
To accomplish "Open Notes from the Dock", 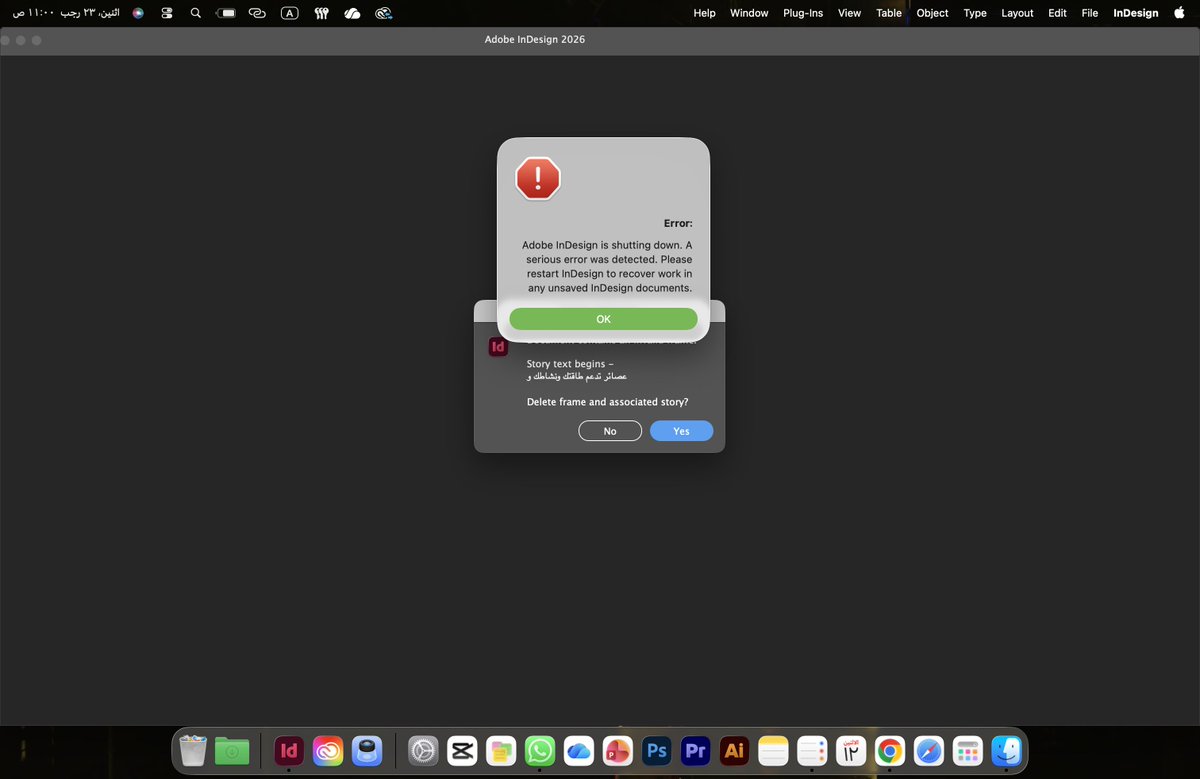I will pos(773,750).
